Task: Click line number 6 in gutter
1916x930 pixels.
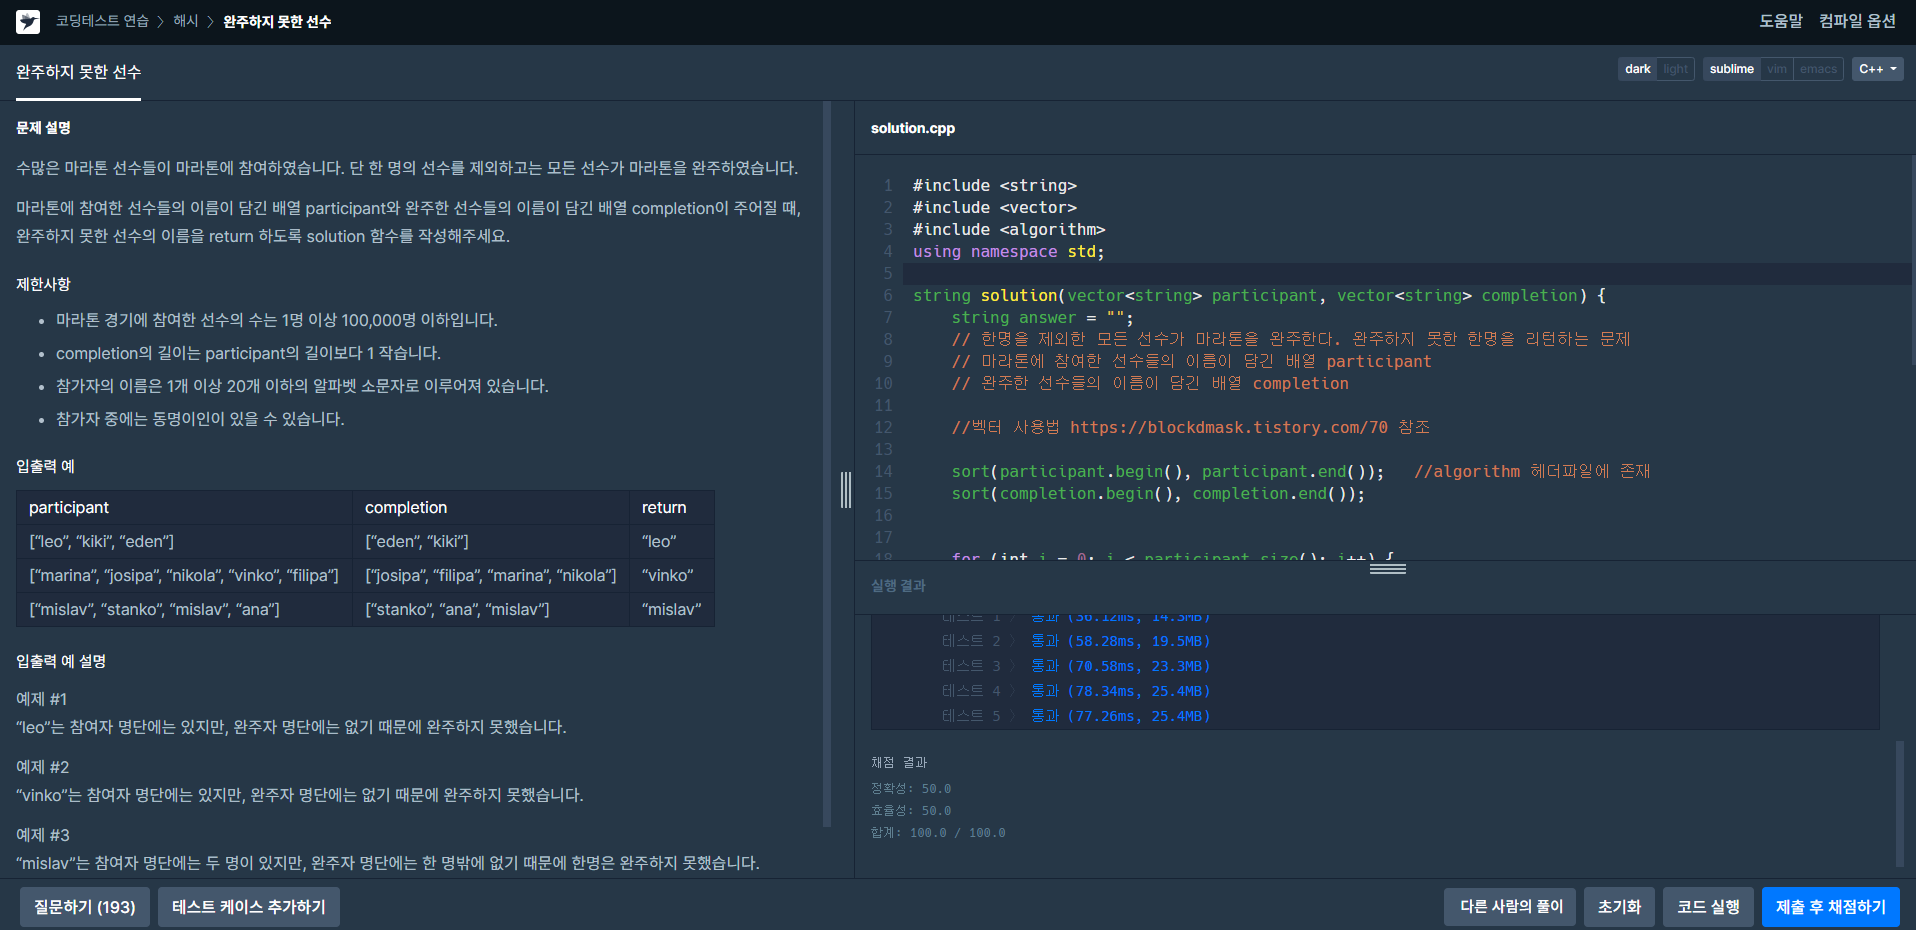Action: (x=887, y=296)
